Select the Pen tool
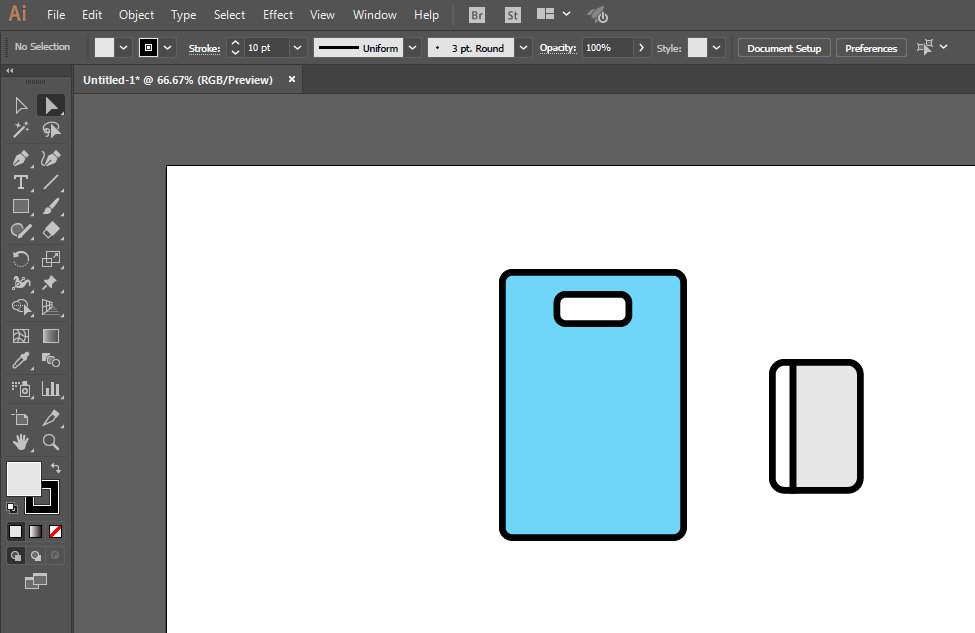Screen dimensions: 975x633 tap(21, 159)
